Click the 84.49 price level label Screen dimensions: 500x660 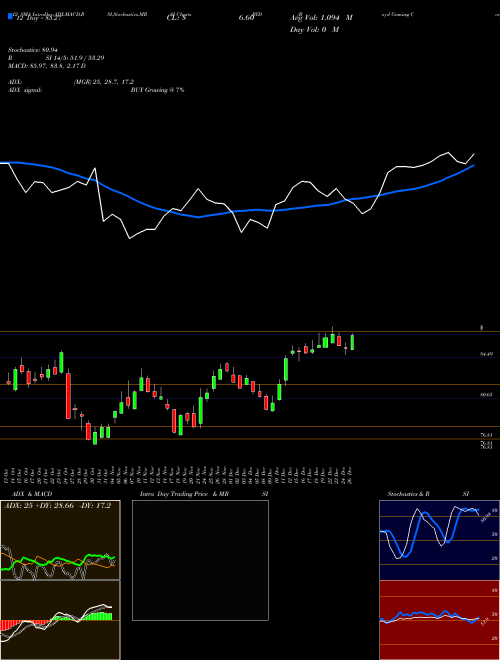[487, 355]
